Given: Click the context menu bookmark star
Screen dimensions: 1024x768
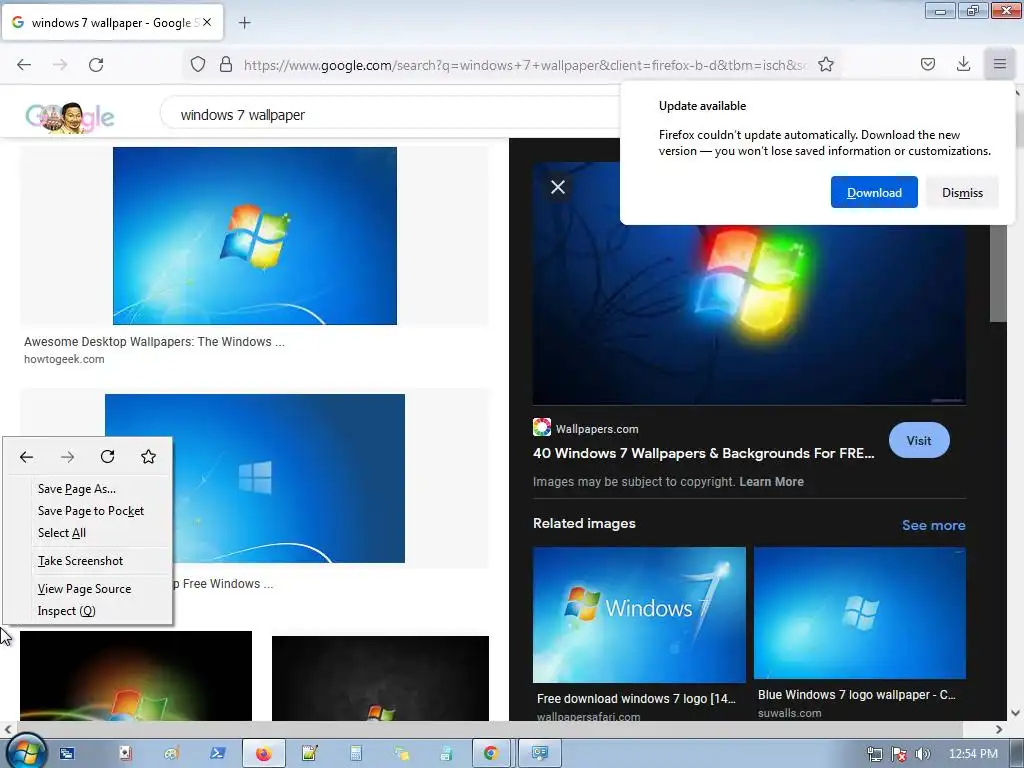Looking at the screenshot, I should click(x=148, y=456).
